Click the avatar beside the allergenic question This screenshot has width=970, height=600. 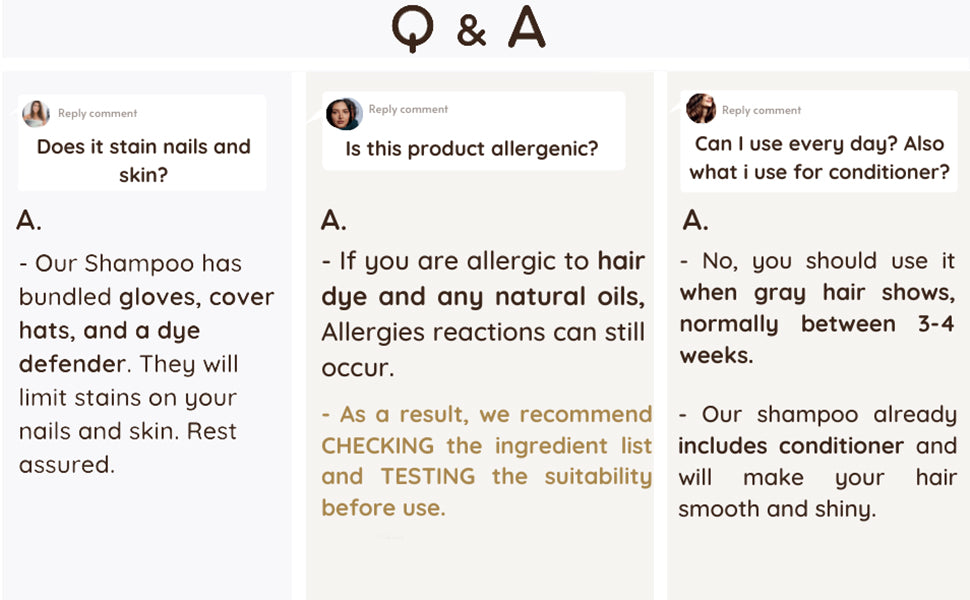point(343,113)
